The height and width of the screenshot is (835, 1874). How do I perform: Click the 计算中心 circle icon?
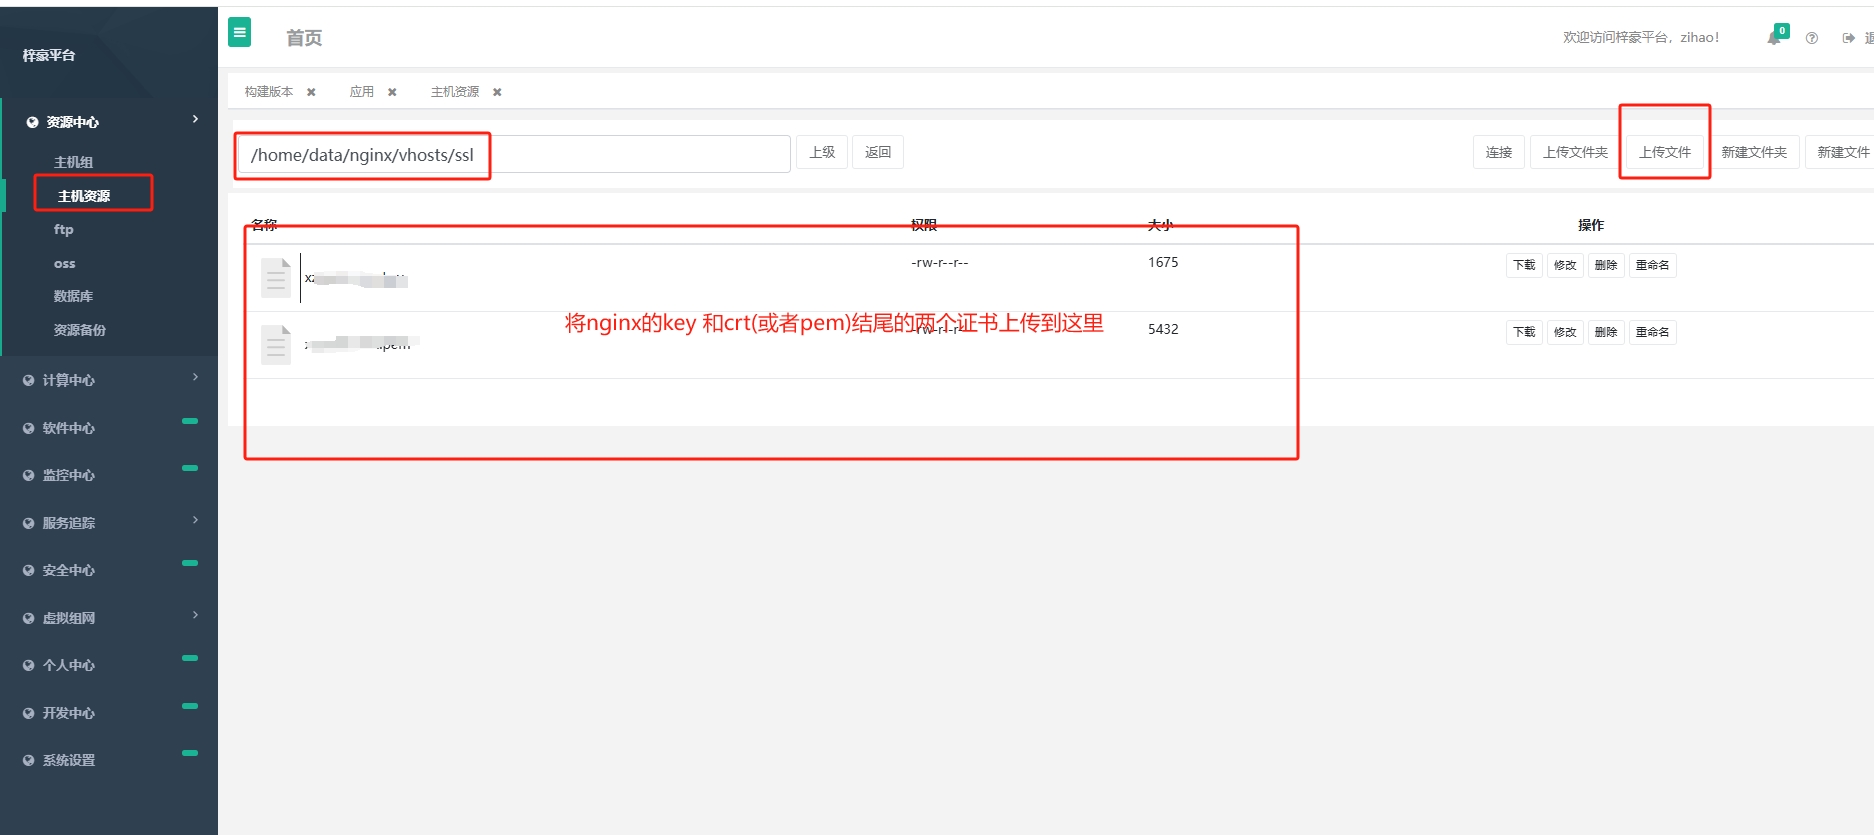pos(28,380)
